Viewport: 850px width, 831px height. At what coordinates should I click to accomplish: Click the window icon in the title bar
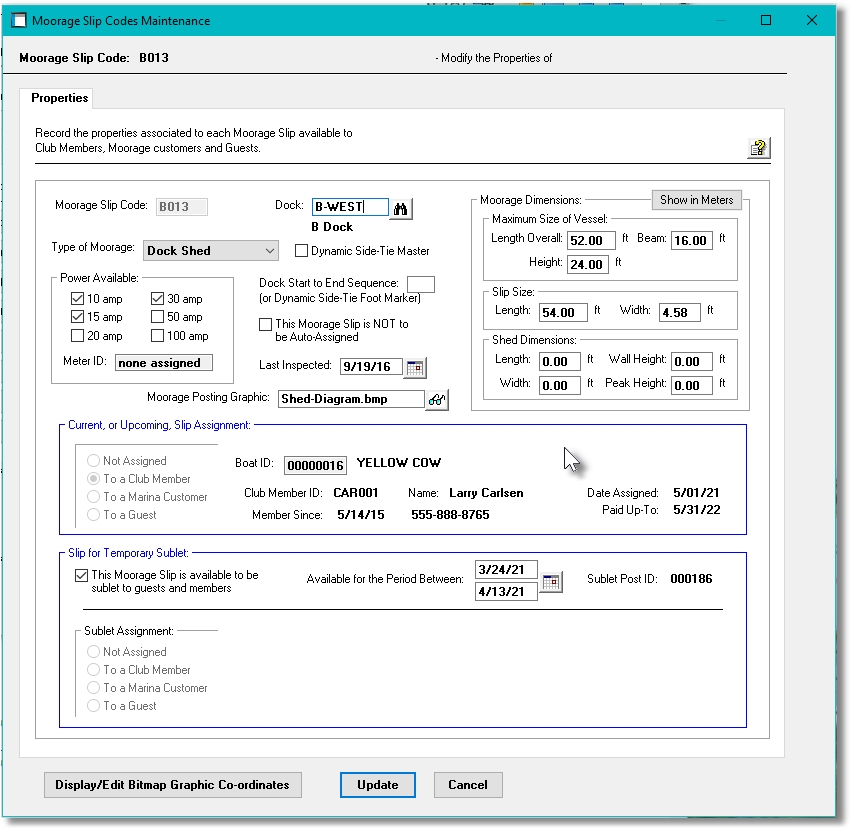18,20
